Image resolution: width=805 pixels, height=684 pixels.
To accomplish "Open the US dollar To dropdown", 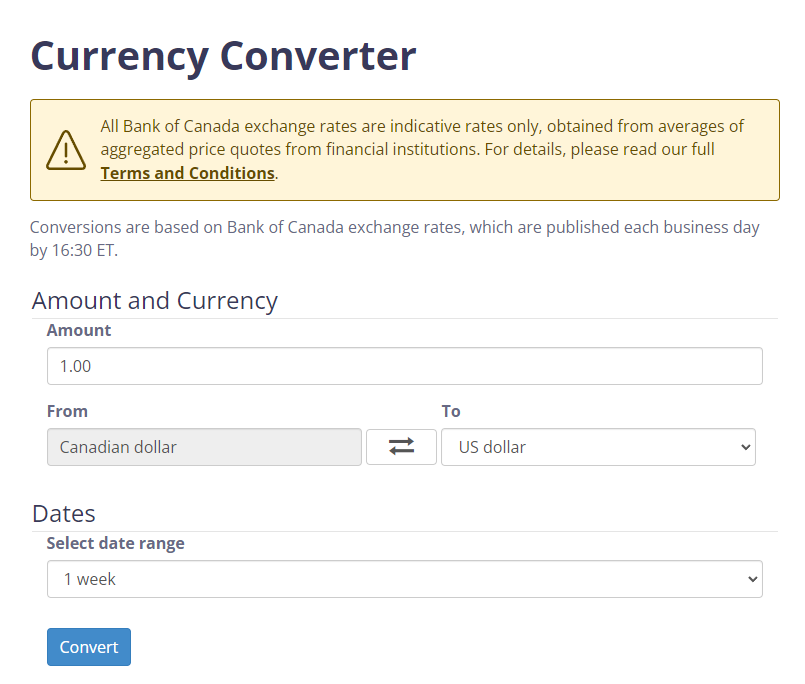I will click(x=597, y=447).
